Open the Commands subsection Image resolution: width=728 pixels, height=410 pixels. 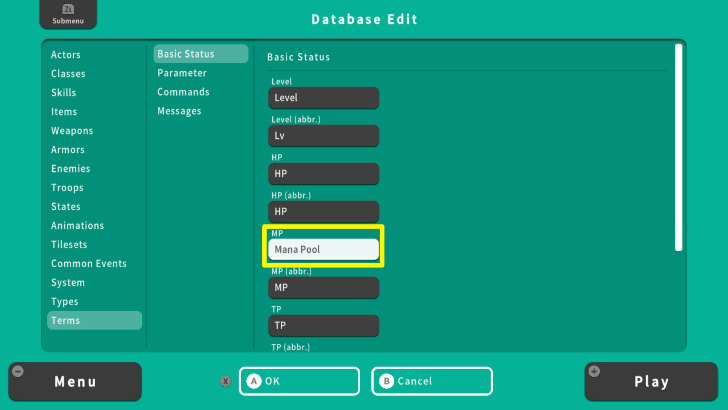coord(183,92)
